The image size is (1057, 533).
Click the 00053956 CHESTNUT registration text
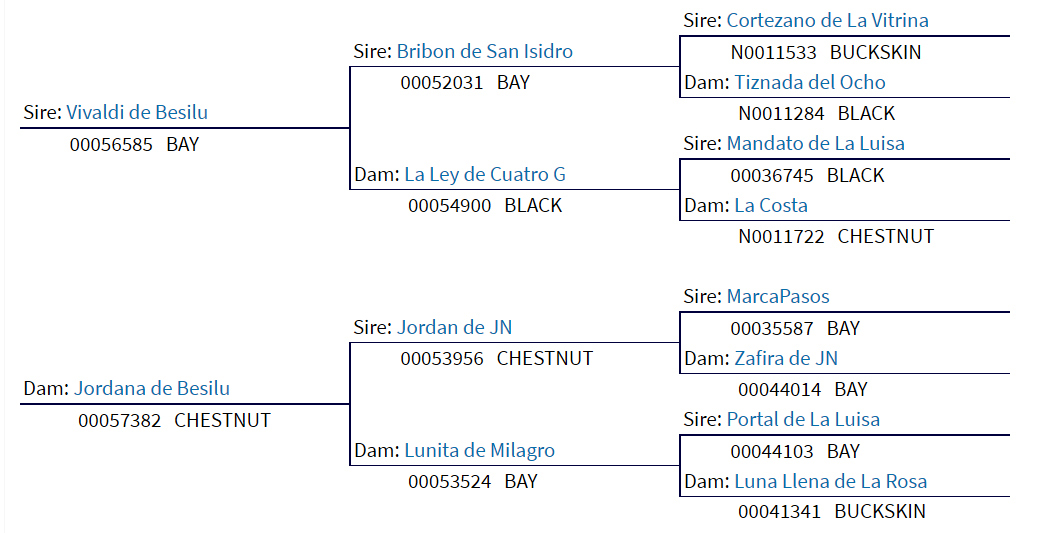497,358
